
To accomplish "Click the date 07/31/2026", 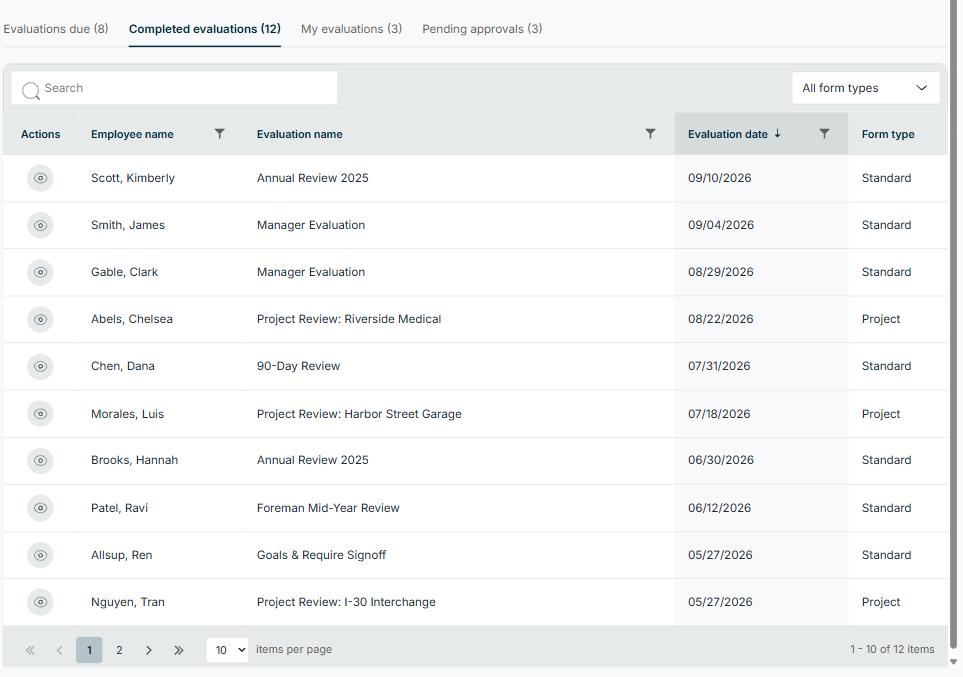I will click(x=719, y=366).
